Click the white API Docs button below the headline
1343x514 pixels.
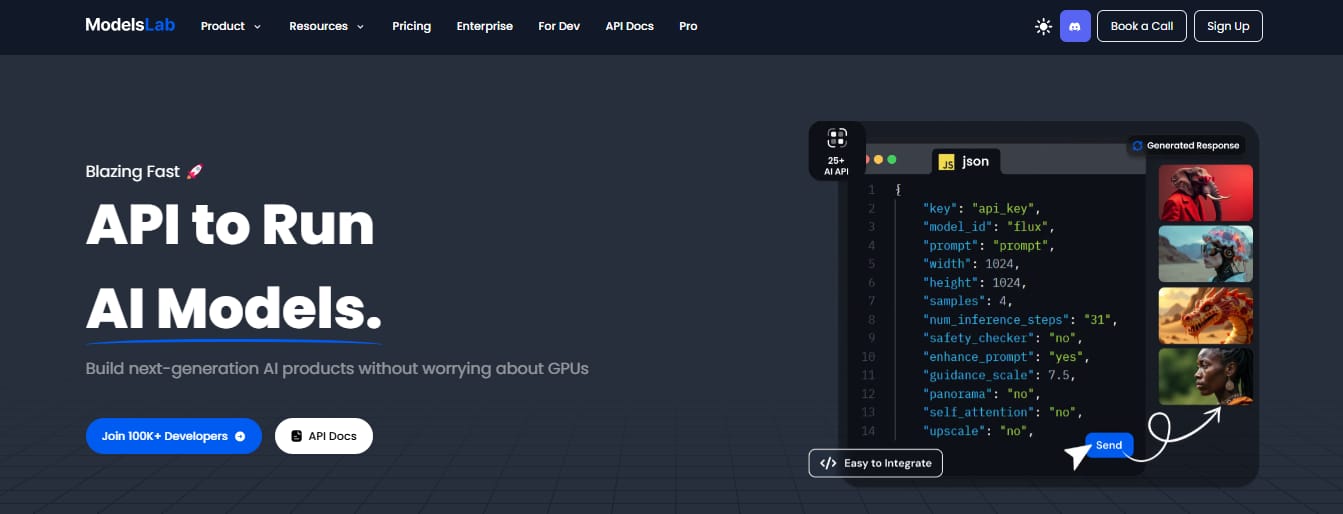[324, 436]
